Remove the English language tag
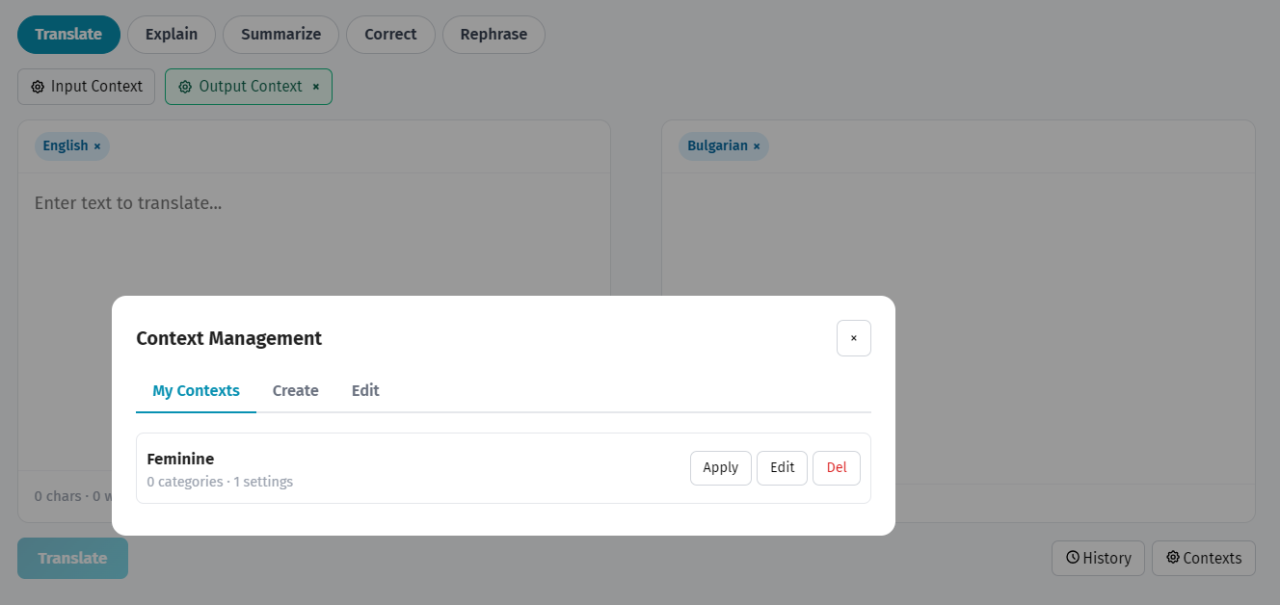Screen dimensions: 1280x605 [97, 147]
